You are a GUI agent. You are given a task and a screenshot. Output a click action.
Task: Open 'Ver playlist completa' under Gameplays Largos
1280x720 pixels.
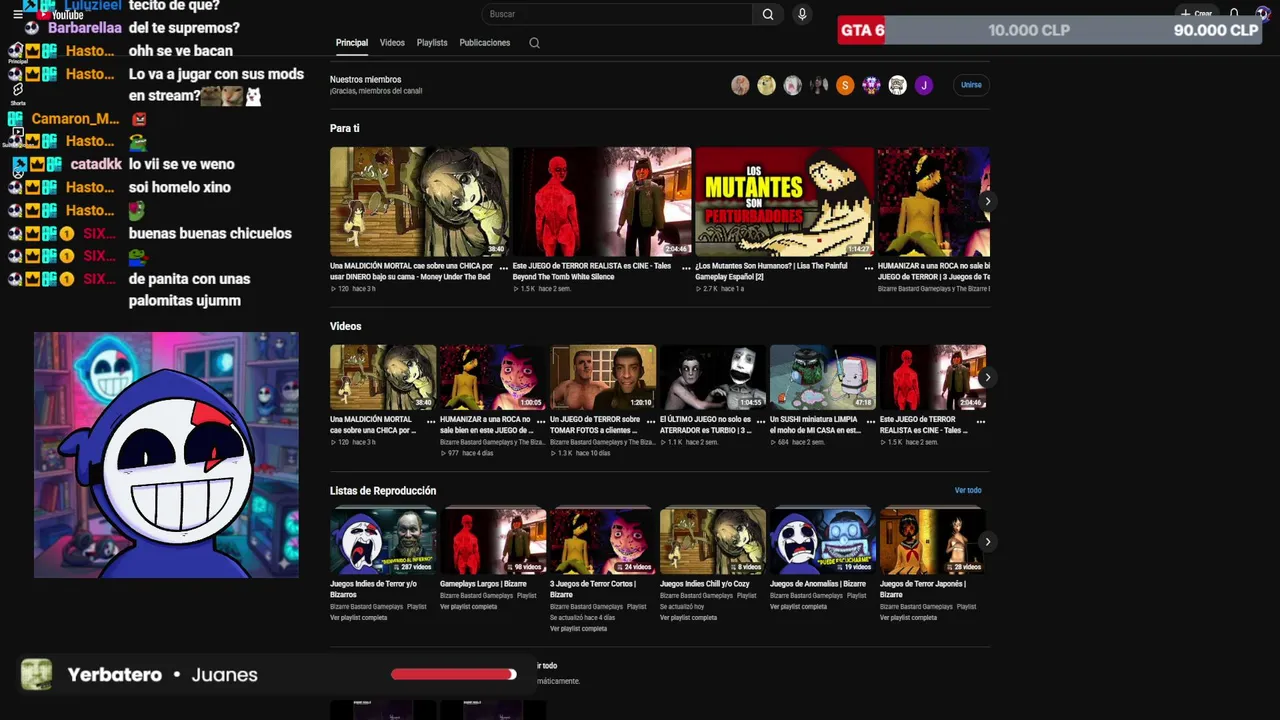(x=469, y=606)
